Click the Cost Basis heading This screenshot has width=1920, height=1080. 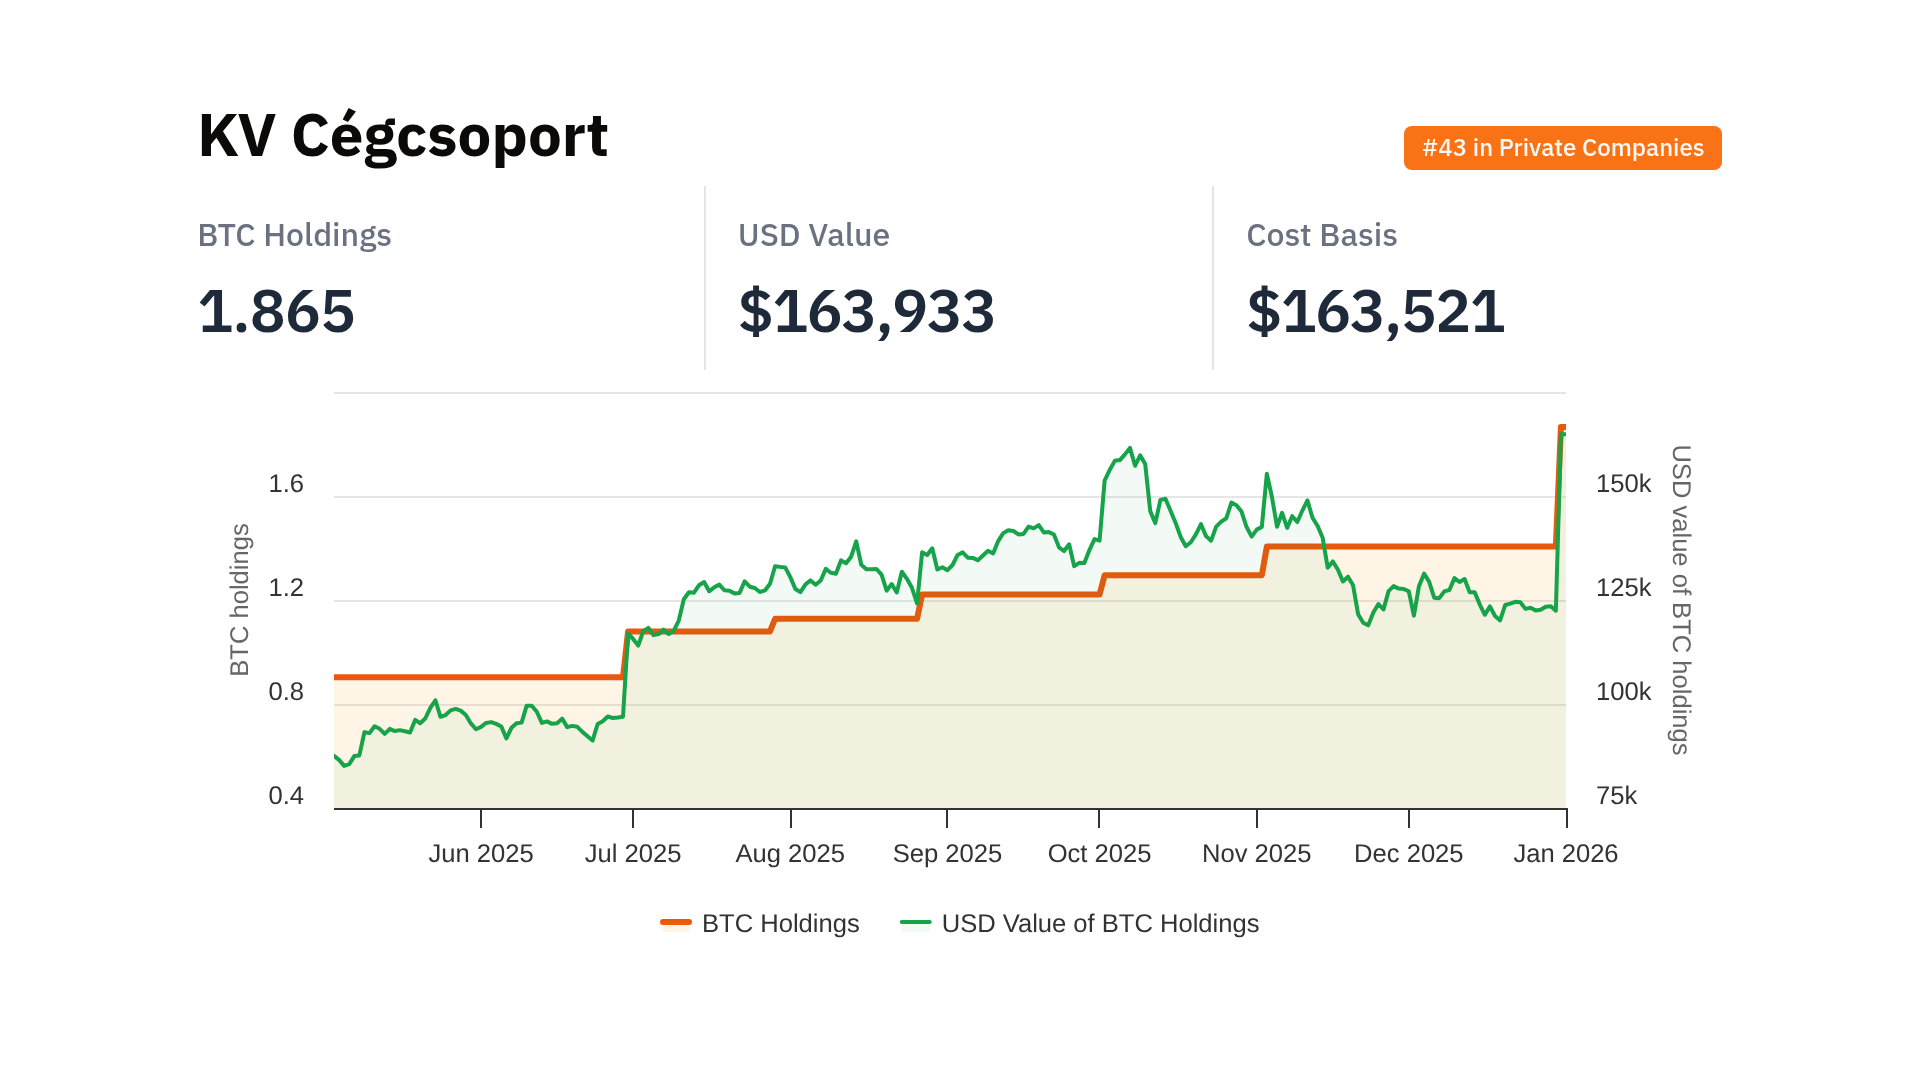tap(1321, 235)
